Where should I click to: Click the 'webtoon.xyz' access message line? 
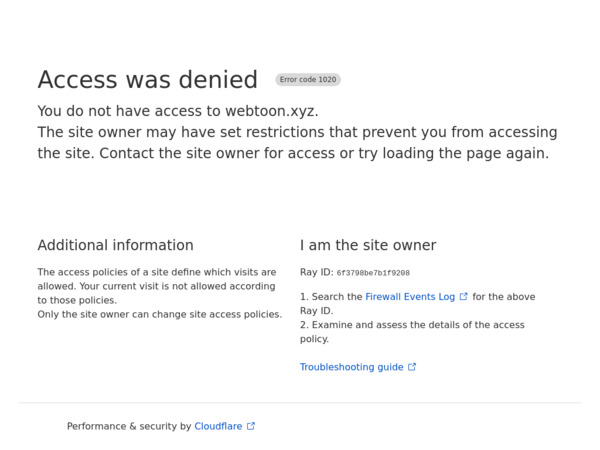(x=178, y=111)
